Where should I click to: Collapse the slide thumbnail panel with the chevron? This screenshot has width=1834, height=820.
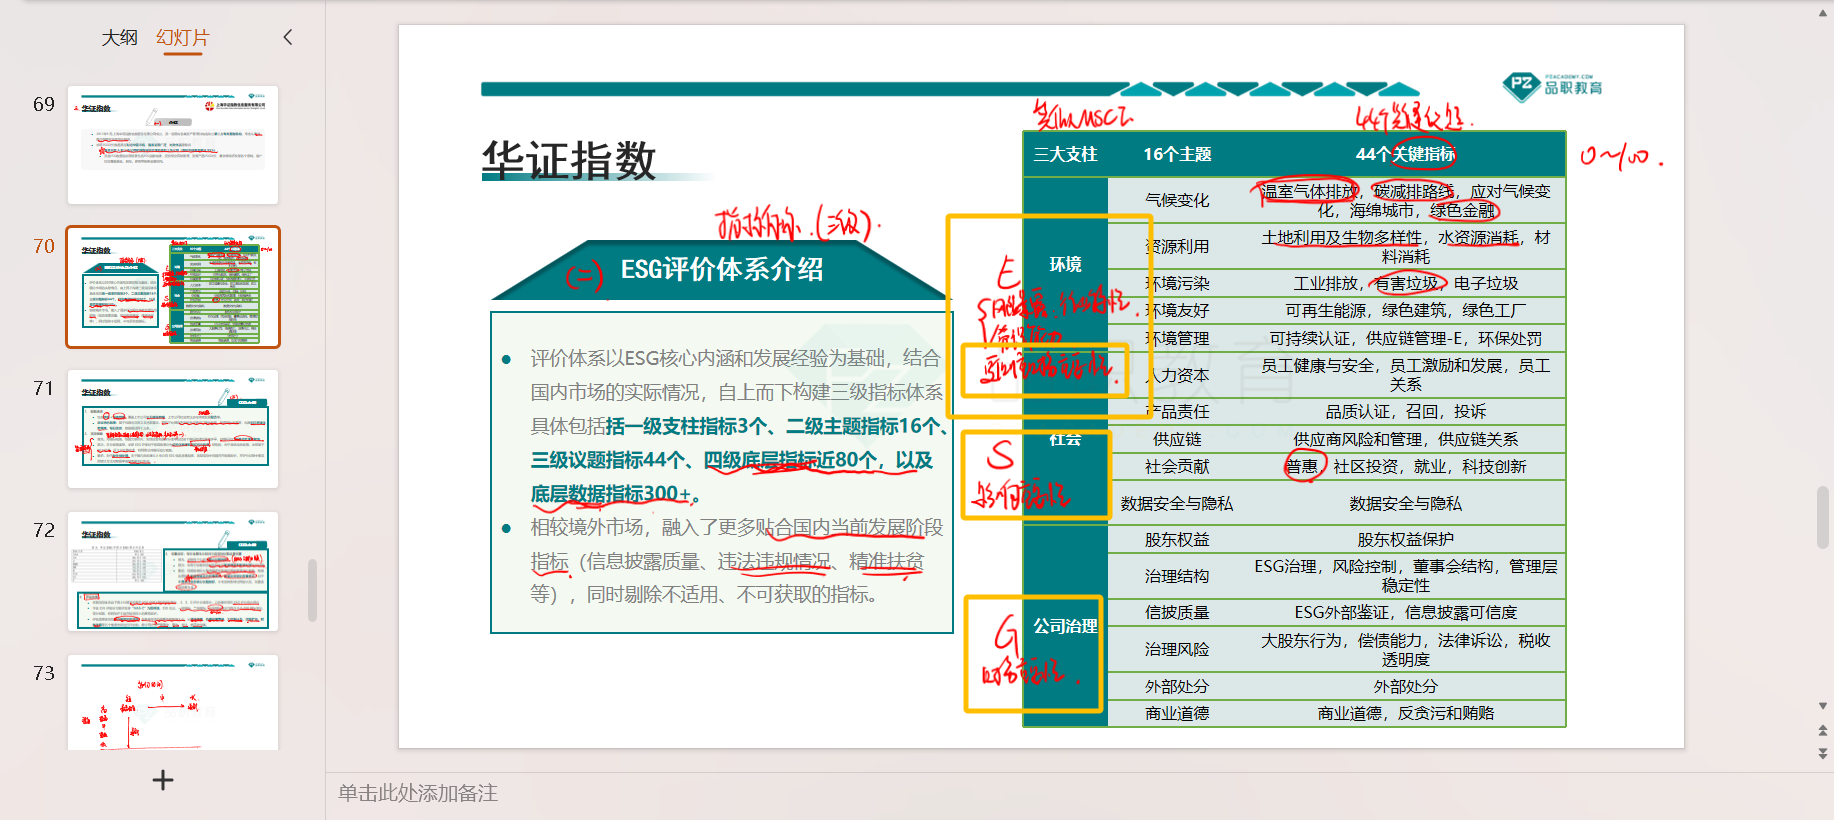click(288, 37)
